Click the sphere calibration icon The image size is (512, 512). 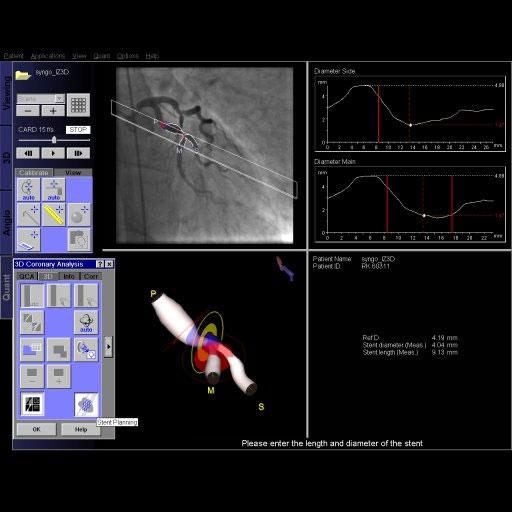[79, 215]
